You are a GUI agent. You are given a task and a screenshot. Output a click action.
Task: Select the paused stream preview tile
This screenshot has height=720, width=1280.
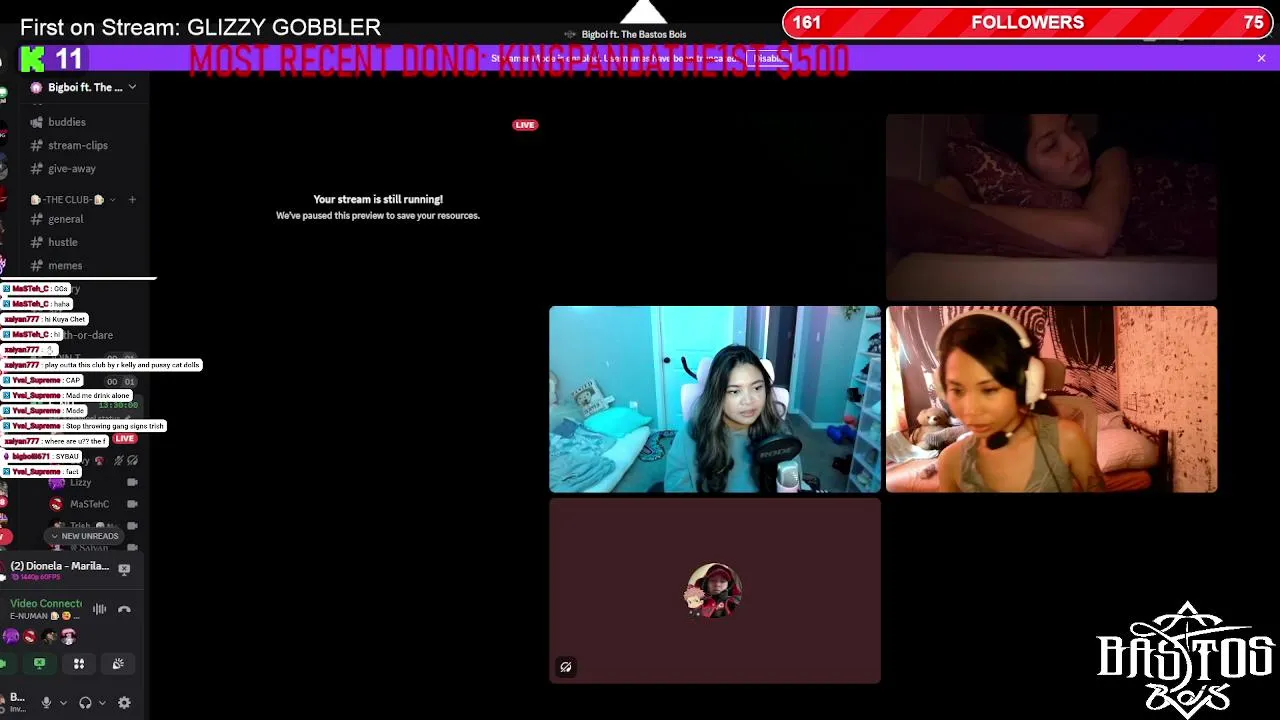pos(378,207)
